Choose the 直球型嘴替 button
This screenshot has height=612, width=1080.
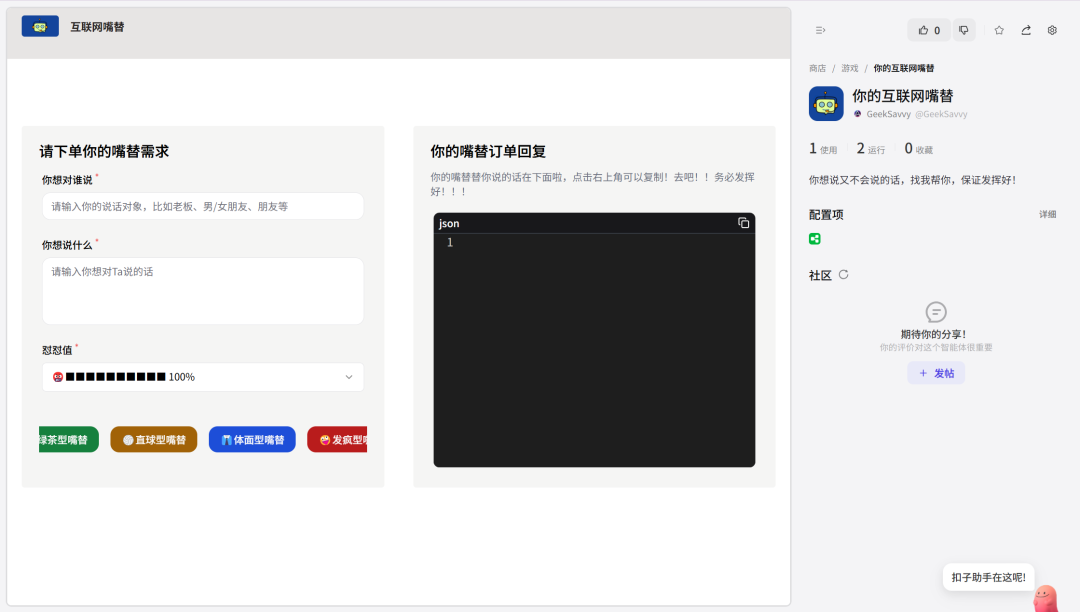click(x=154, y=440)
